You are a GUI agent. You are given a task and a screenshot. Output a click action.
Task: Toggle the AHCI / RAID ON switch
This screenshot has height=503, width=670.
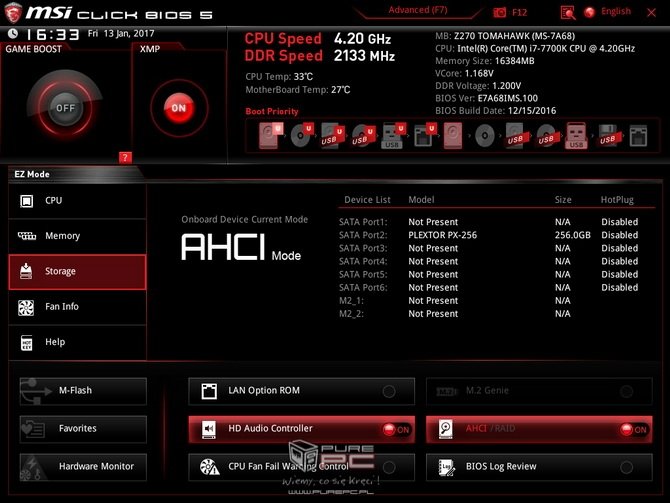[634, 429]
